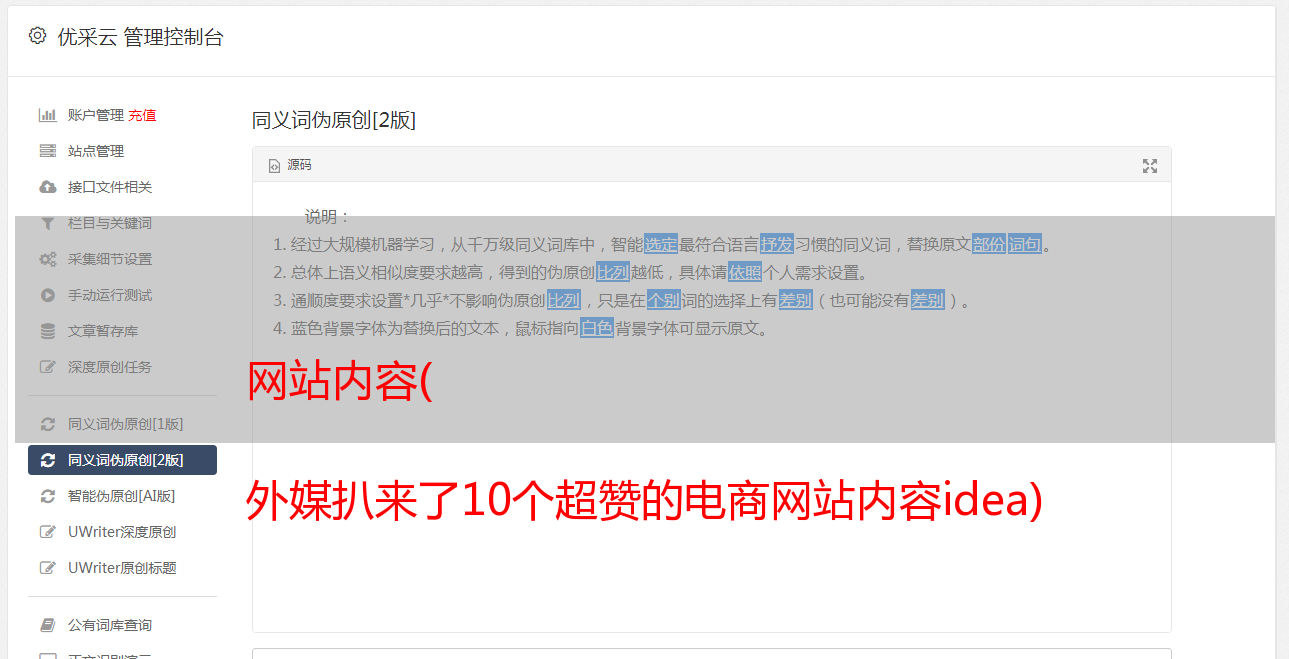
Task: Open 智能伪原创[AI版] in the sidebar
Action: (x=122, y=496)
